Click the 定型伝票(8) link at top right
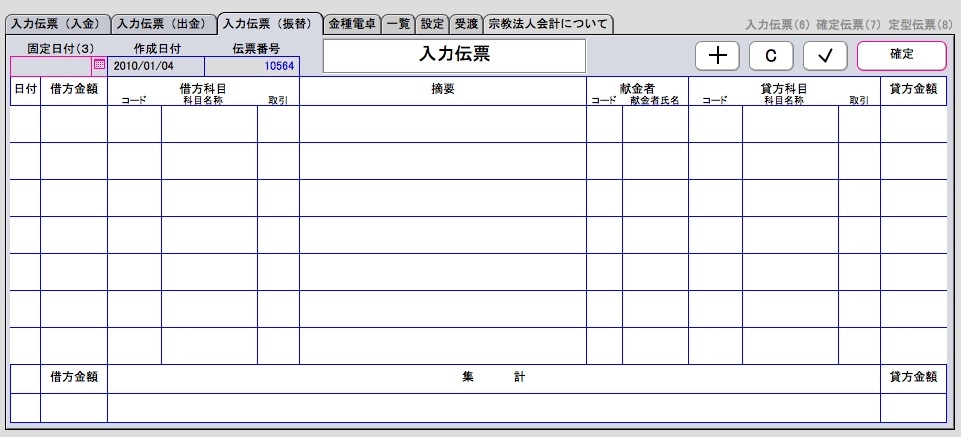961x437 pixels. (919, 24)
